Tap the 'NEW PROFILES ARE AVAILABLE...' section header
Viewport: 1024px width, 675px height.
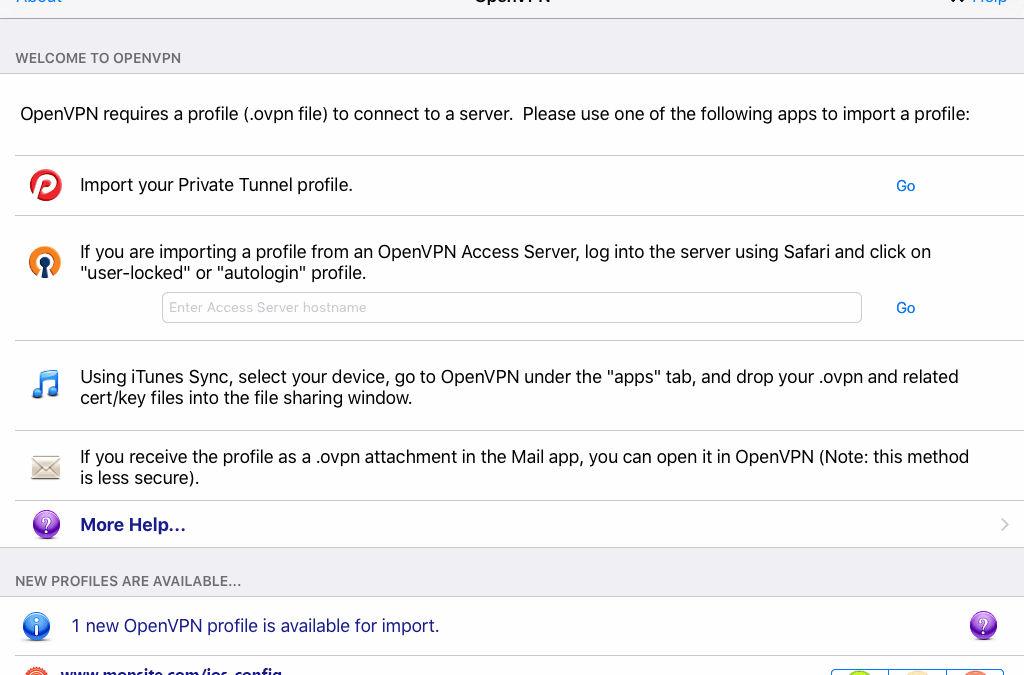pyautogui.click(x=128, y=582)
